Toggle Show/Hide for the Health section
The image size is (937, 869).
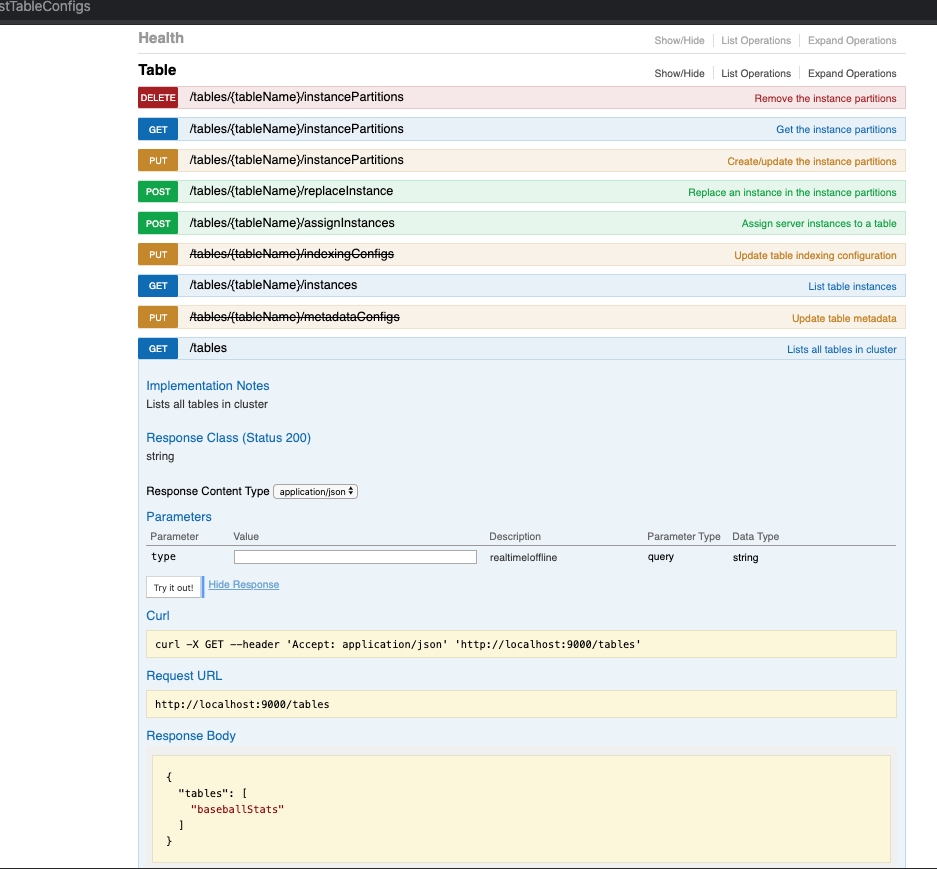pos(679,41)
